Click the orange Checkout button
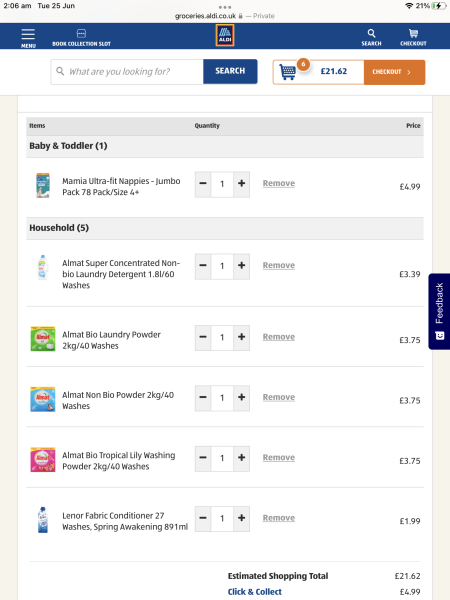The height and width of the screenshot is (600, 450). click(395, 72)
